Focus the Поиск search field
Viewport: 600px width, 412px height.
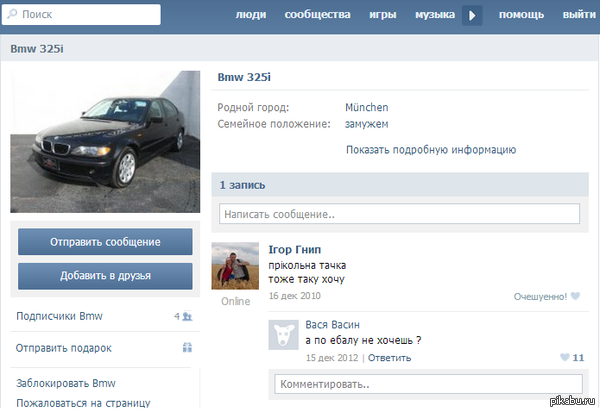pos(81,15)
